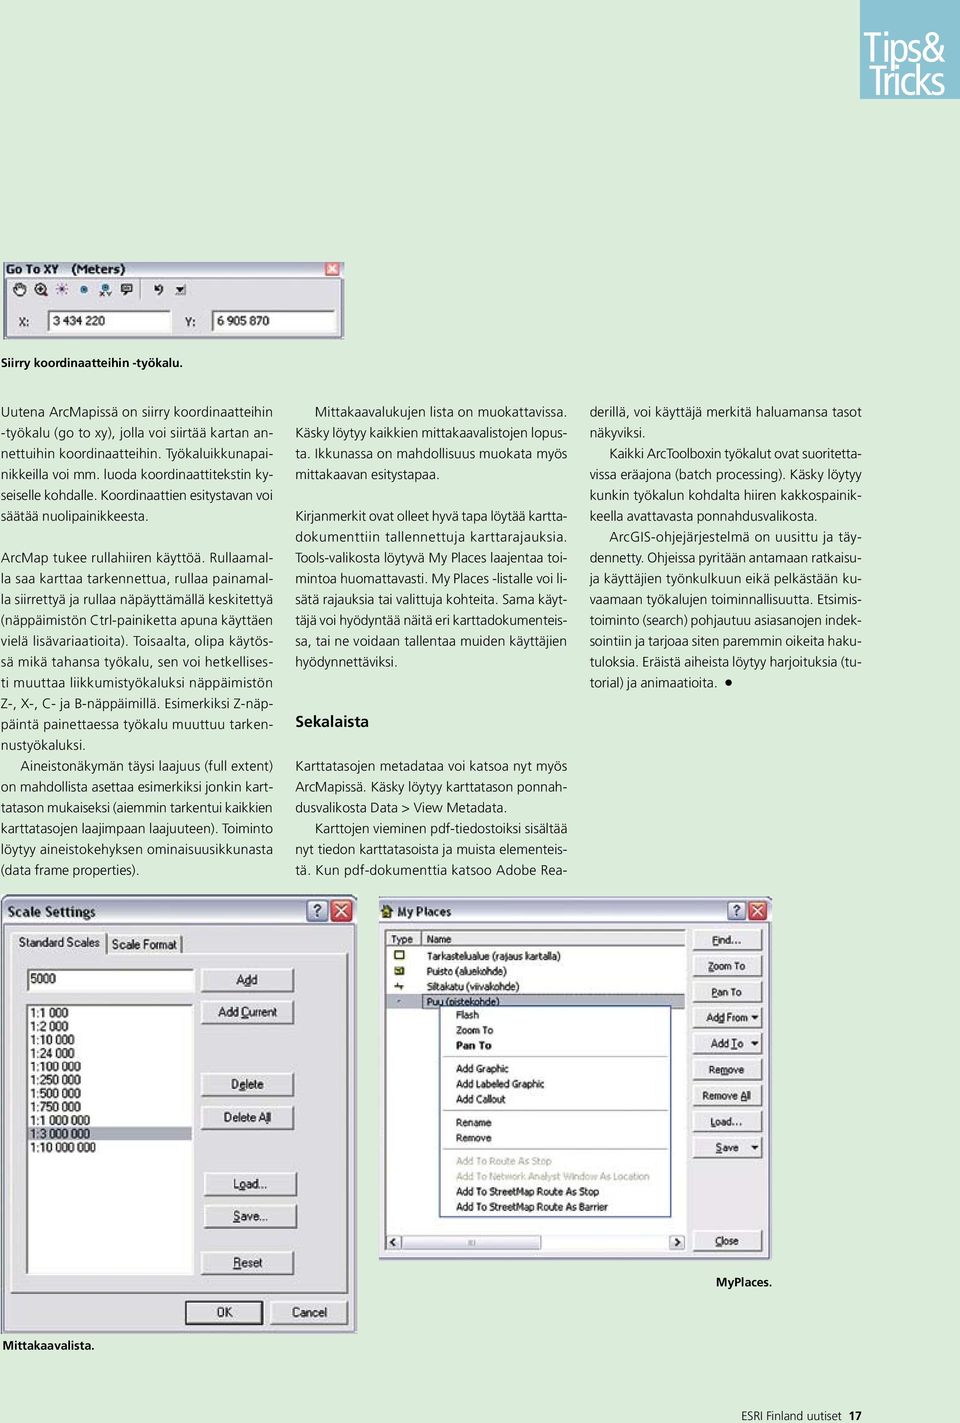This screenshot has height=1423, width=960.
Task: Click the rectangle type icon beside Tarkastelualue
Action: coord(400,956)
